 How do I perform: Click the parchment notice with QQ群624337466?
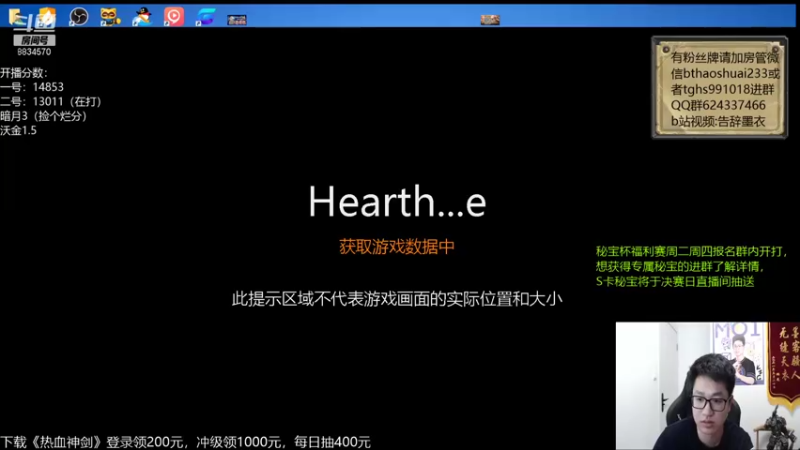[719, 87]
